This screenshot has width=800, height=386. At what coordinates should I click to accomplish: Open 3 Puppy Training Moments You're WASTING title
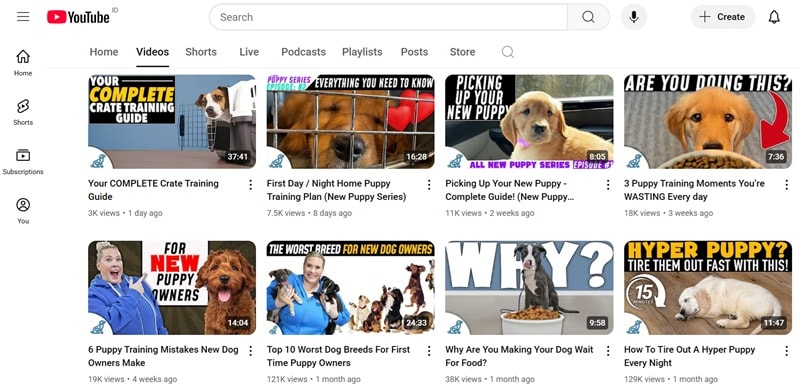coord(694,190)
